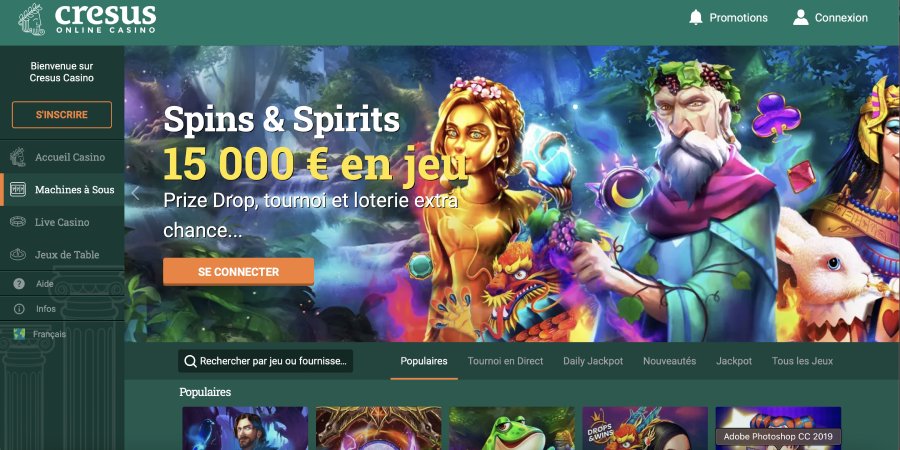
Task: Select the Daily Jackpot tab
Action: pos(593,361)
